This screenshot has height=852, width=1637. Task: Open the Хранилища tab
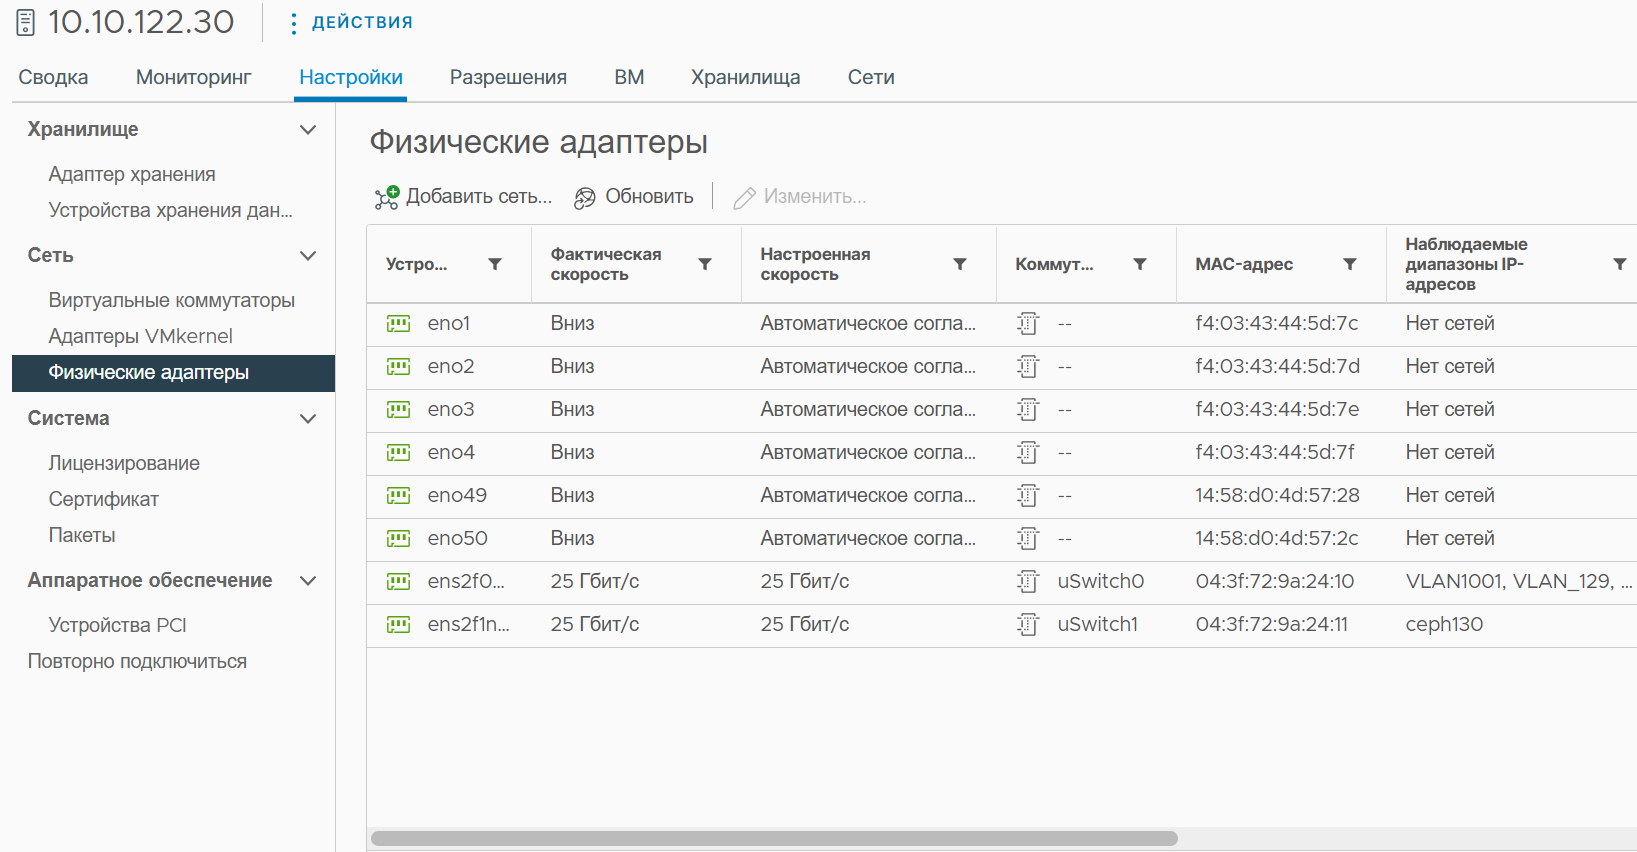tap(746, 77)
